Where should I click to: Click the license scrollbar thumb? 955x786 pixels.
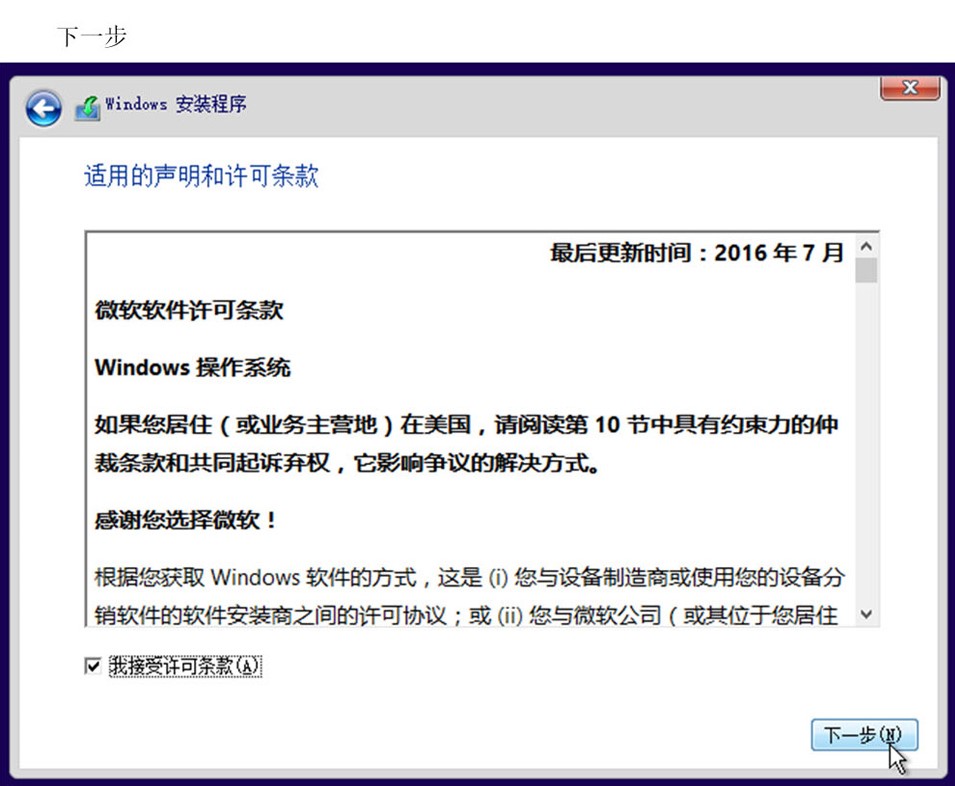(x=866, y=270)
